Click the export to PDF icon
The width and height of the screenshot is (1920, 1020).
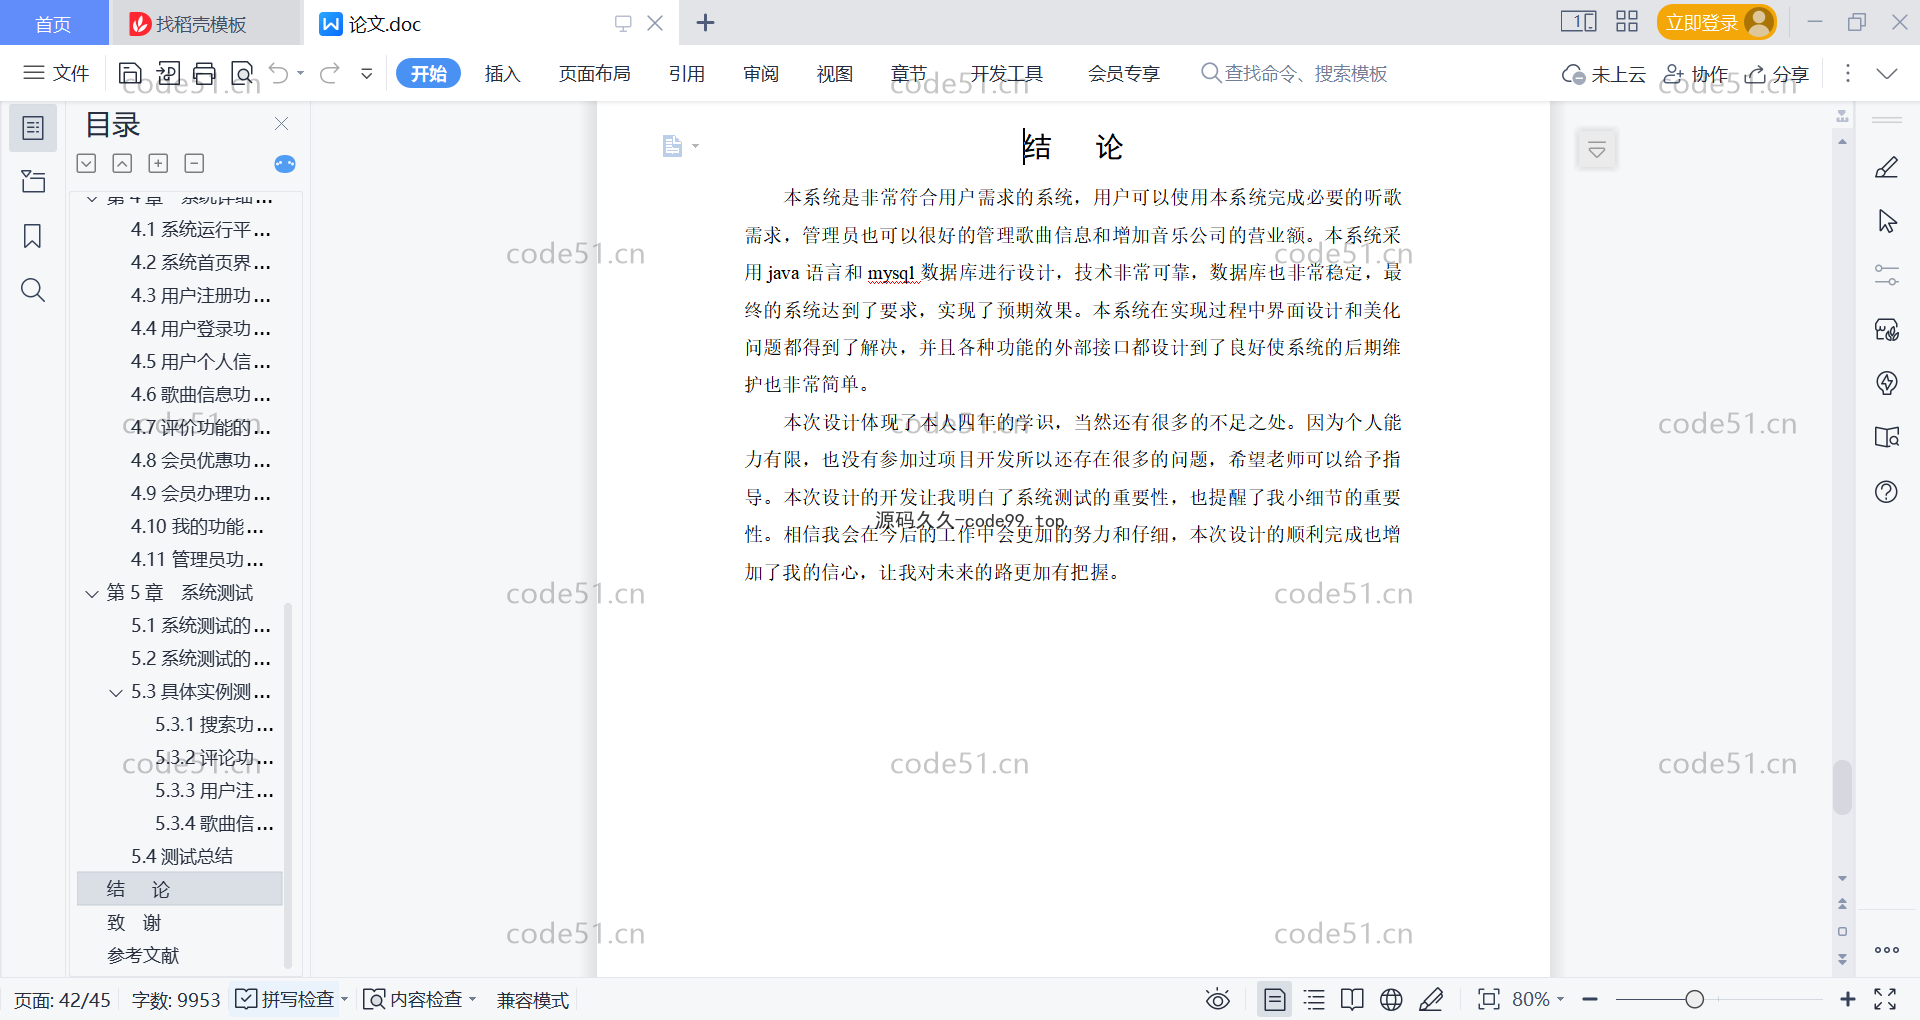click(x=168, y=73)
